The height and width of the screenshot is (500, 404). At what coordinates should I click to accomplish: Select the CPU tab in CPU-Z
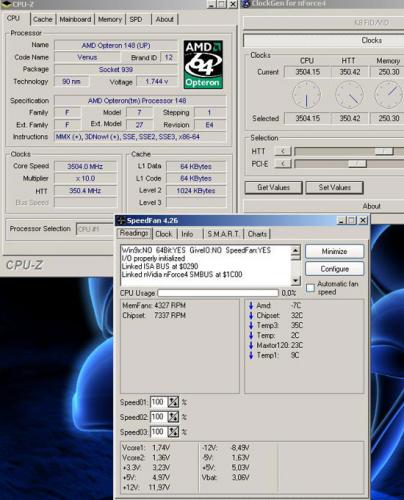[14, 18]
